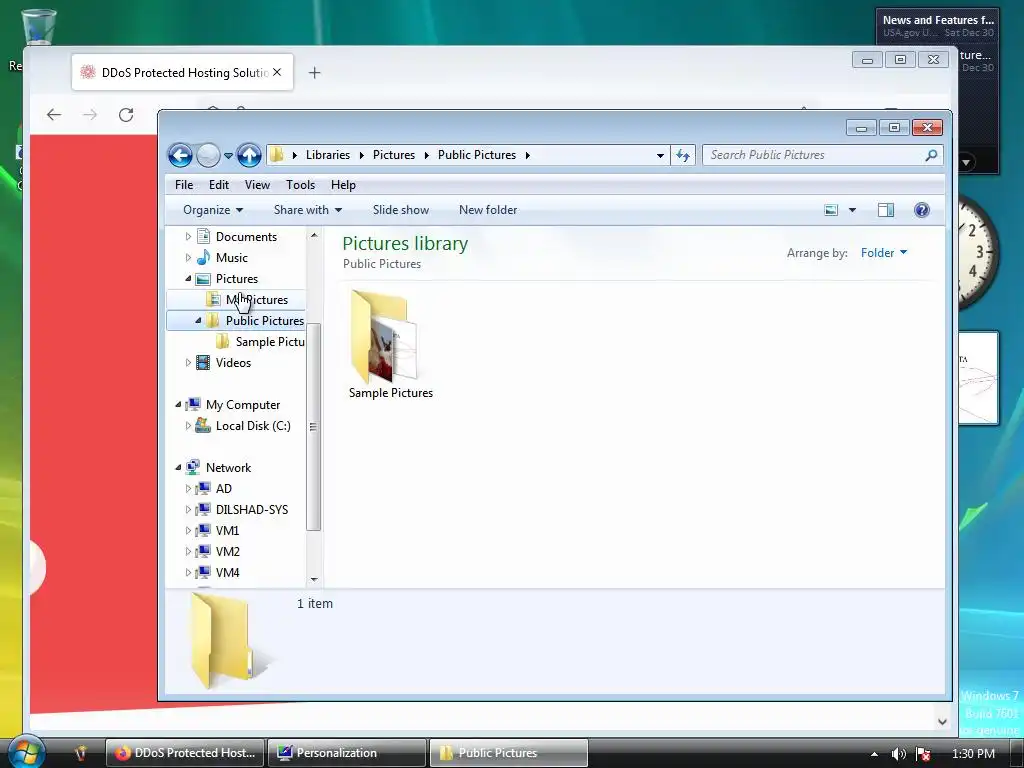Select the DILSHAD-SYS network computer

251,509
